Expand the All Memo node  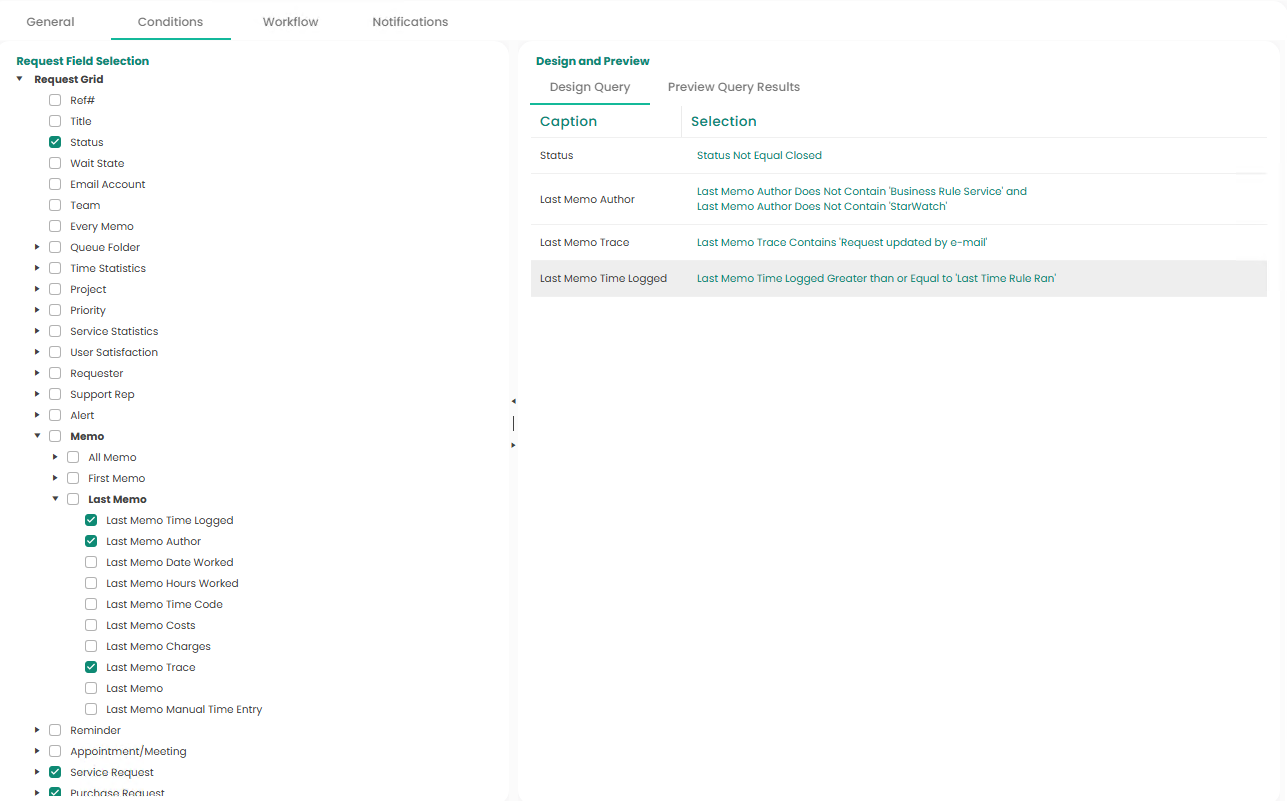click(55, 457)
